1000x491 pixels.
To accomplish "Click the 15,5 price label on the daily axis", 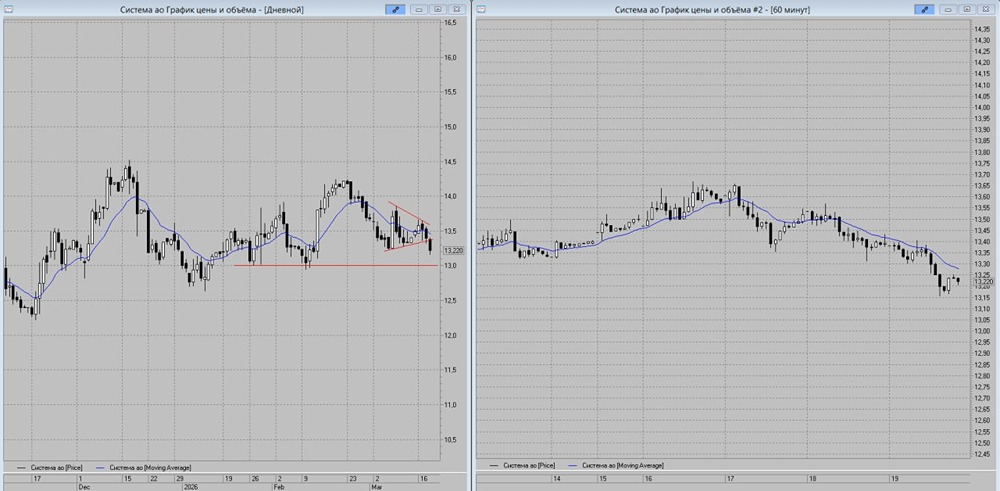I will (x=450, y=92).
